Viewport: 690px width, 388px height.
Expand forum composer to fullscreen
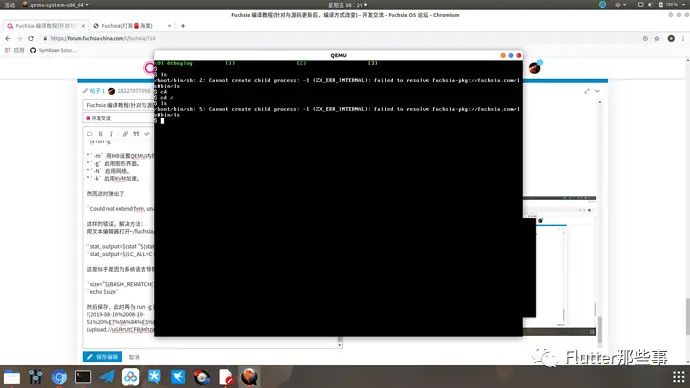(x=587, y=91)
